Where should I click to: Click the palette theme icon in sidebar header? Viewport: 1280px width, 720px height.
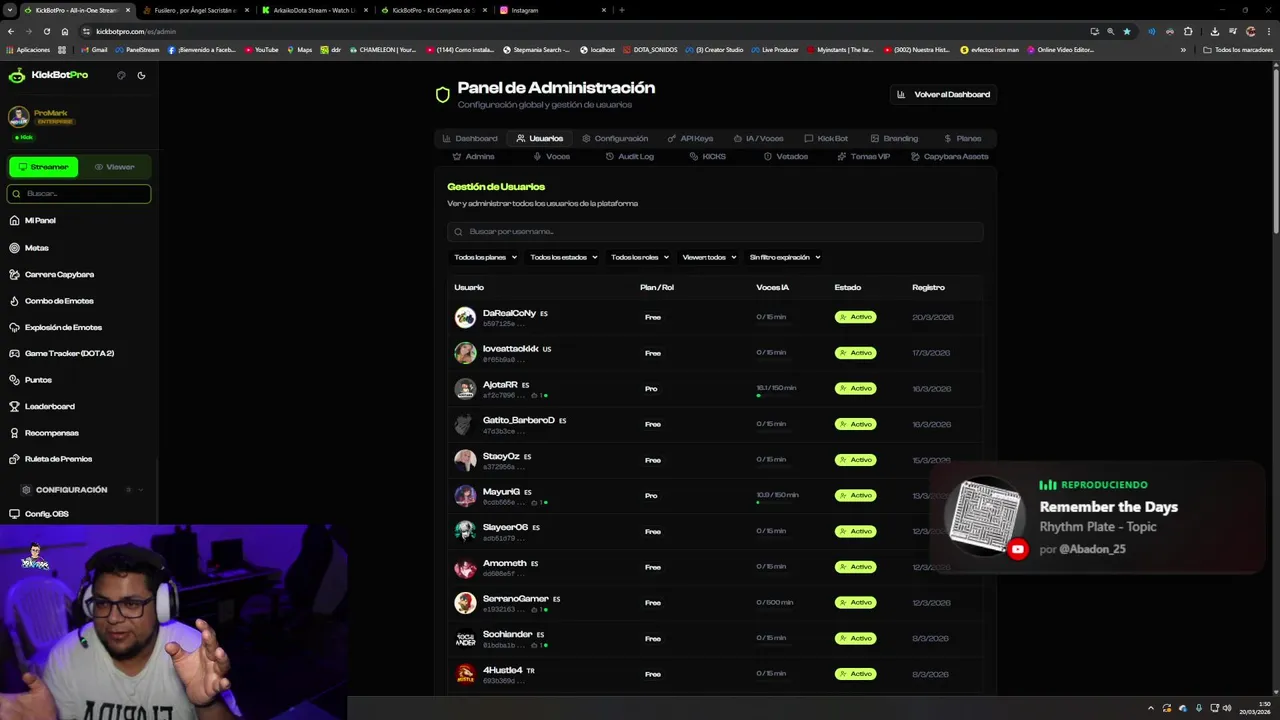click(121, 75)
